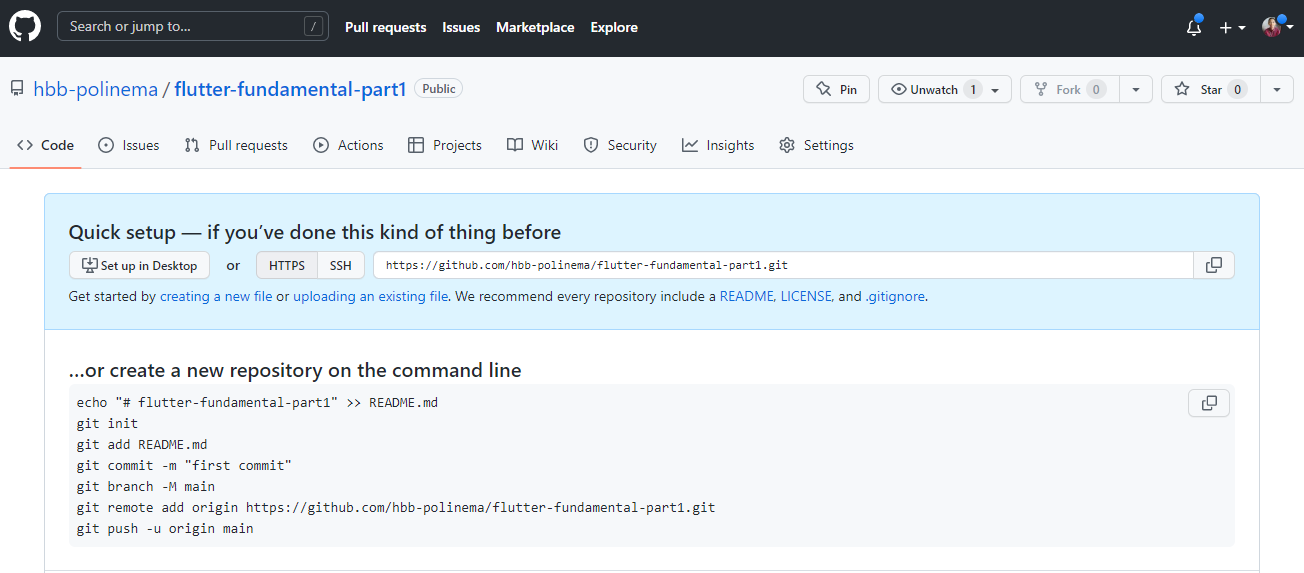Copy the repository HTTPS URL
This screenshot has width=1304, height=573.
pyautogui.click(x=1214, y=265)
